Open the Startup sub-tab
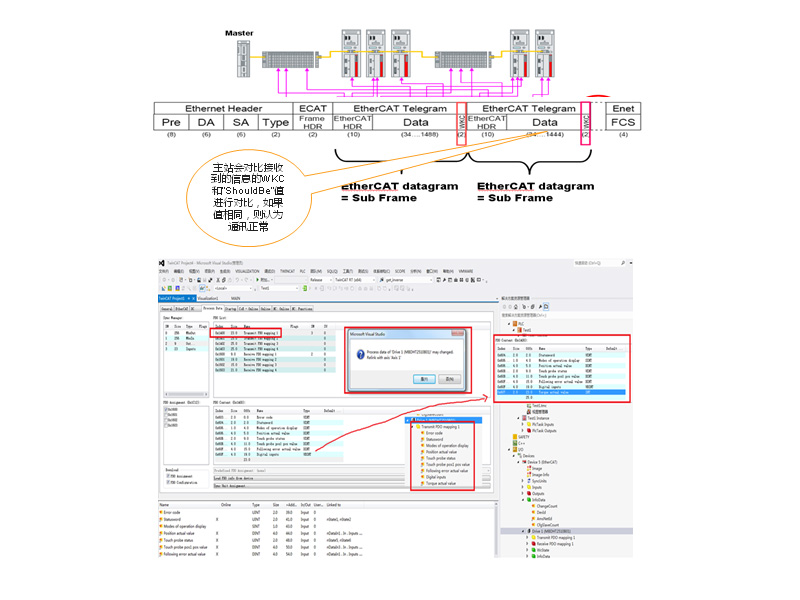 pos(231,309)
